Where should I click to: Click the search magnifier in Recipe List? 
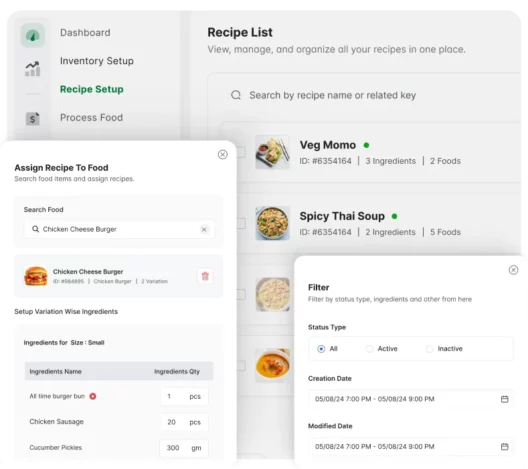point(236,95)
